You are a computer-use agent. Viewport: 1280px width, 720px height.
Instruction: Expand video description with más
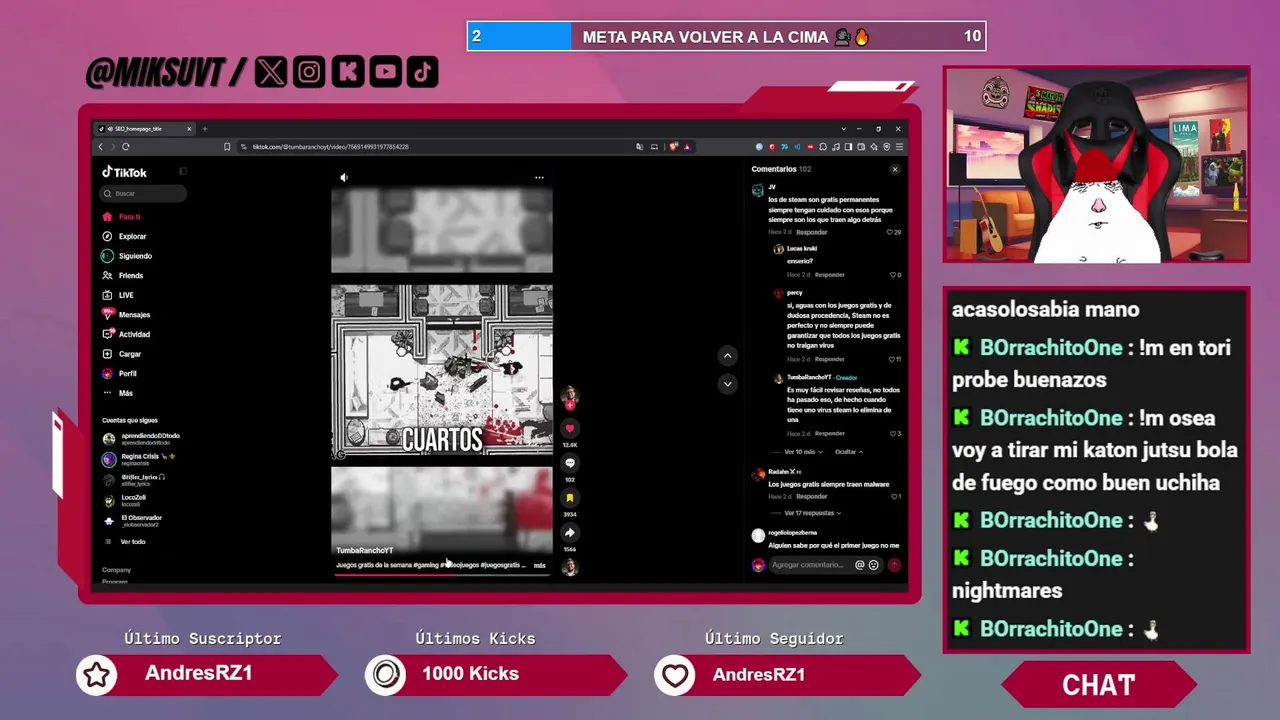[x=540, y=565]
